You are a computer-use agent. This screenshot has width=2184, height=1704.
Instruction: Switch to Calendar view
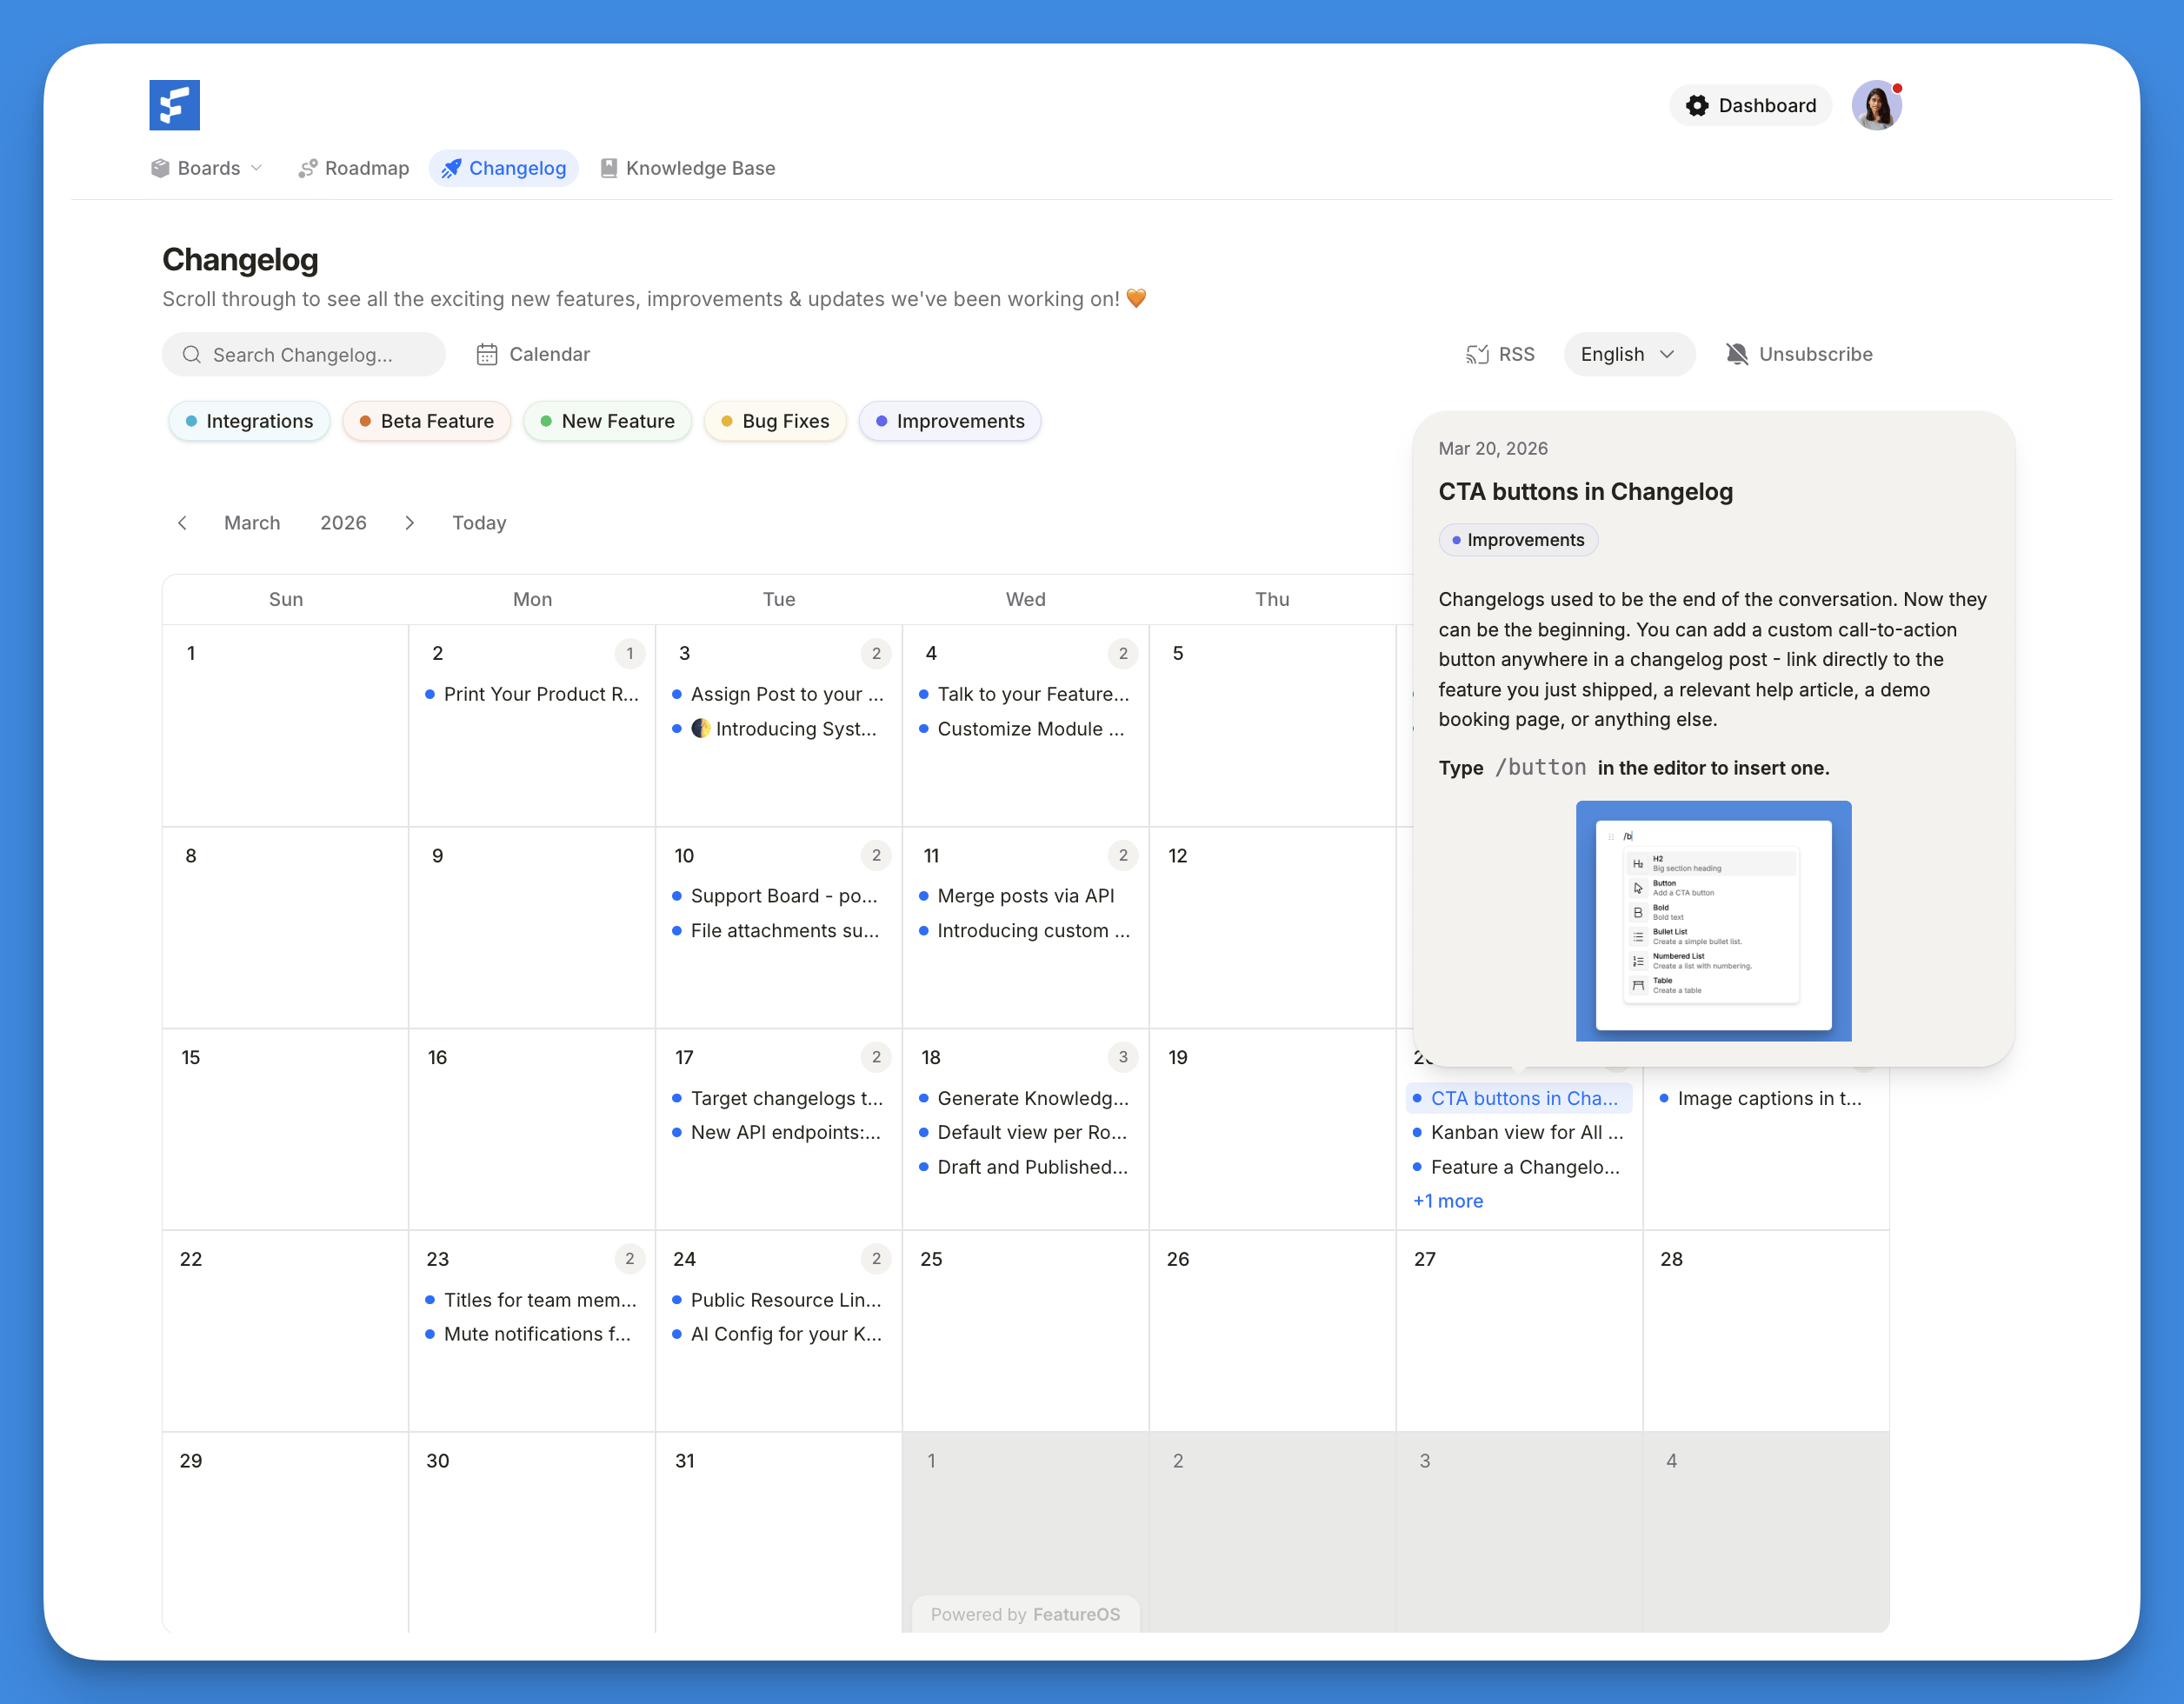coord(533,354)
